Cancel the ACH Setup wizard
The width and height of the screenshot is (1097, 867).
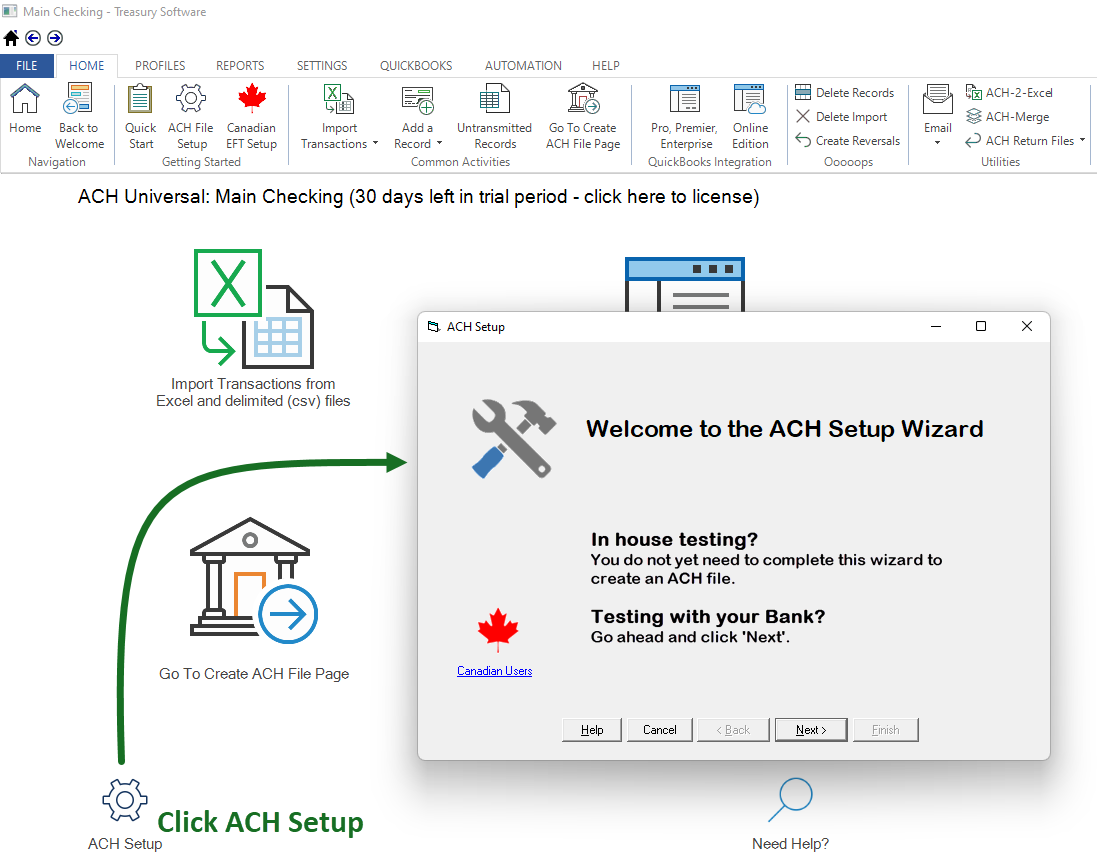click(x=660, y=730)
